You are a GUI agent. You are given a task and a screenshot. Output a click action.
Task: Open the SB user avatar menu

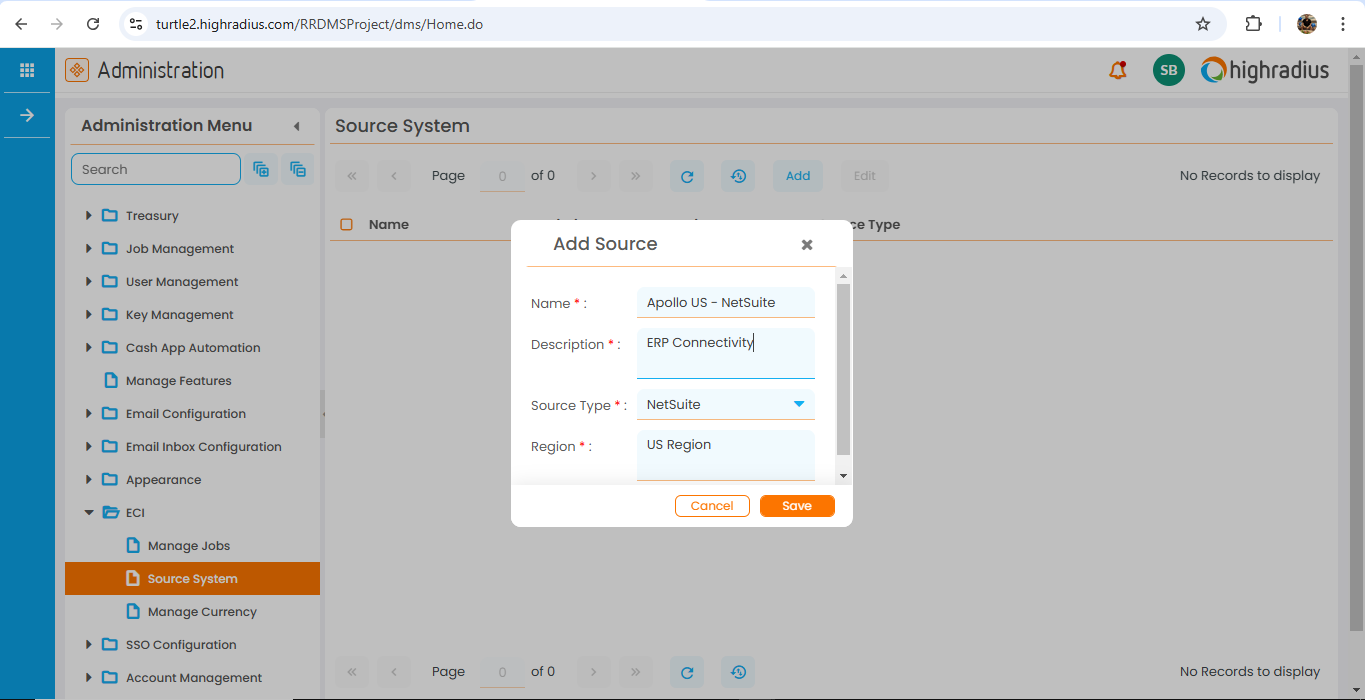click(x=1168, y=70)
